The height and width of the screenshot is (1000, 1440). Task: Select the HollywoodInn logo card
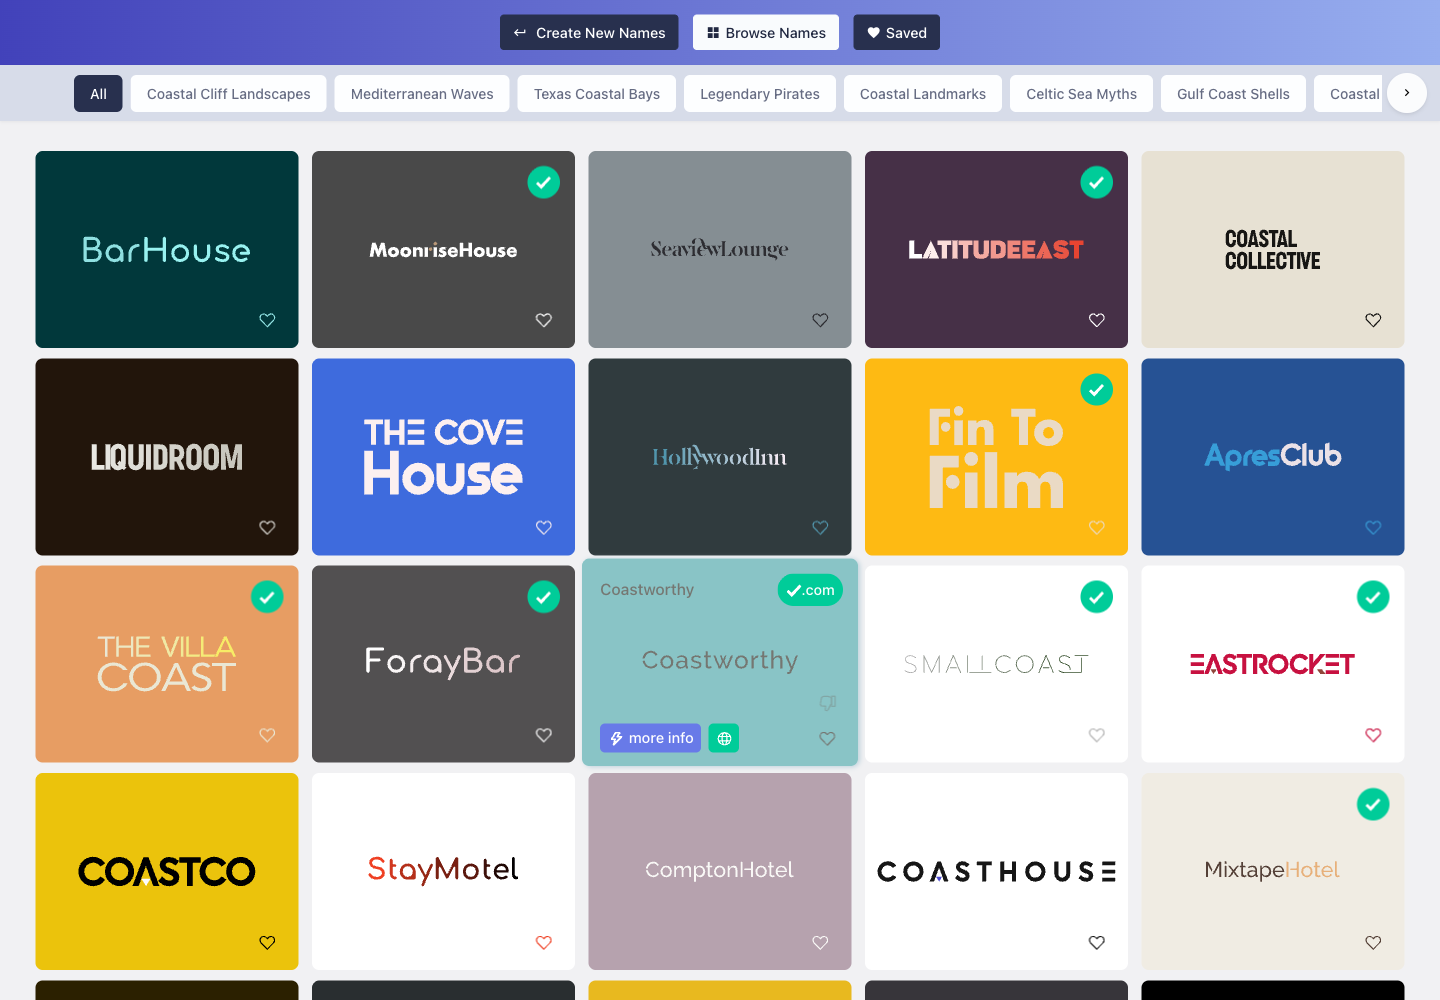(720, 457)
